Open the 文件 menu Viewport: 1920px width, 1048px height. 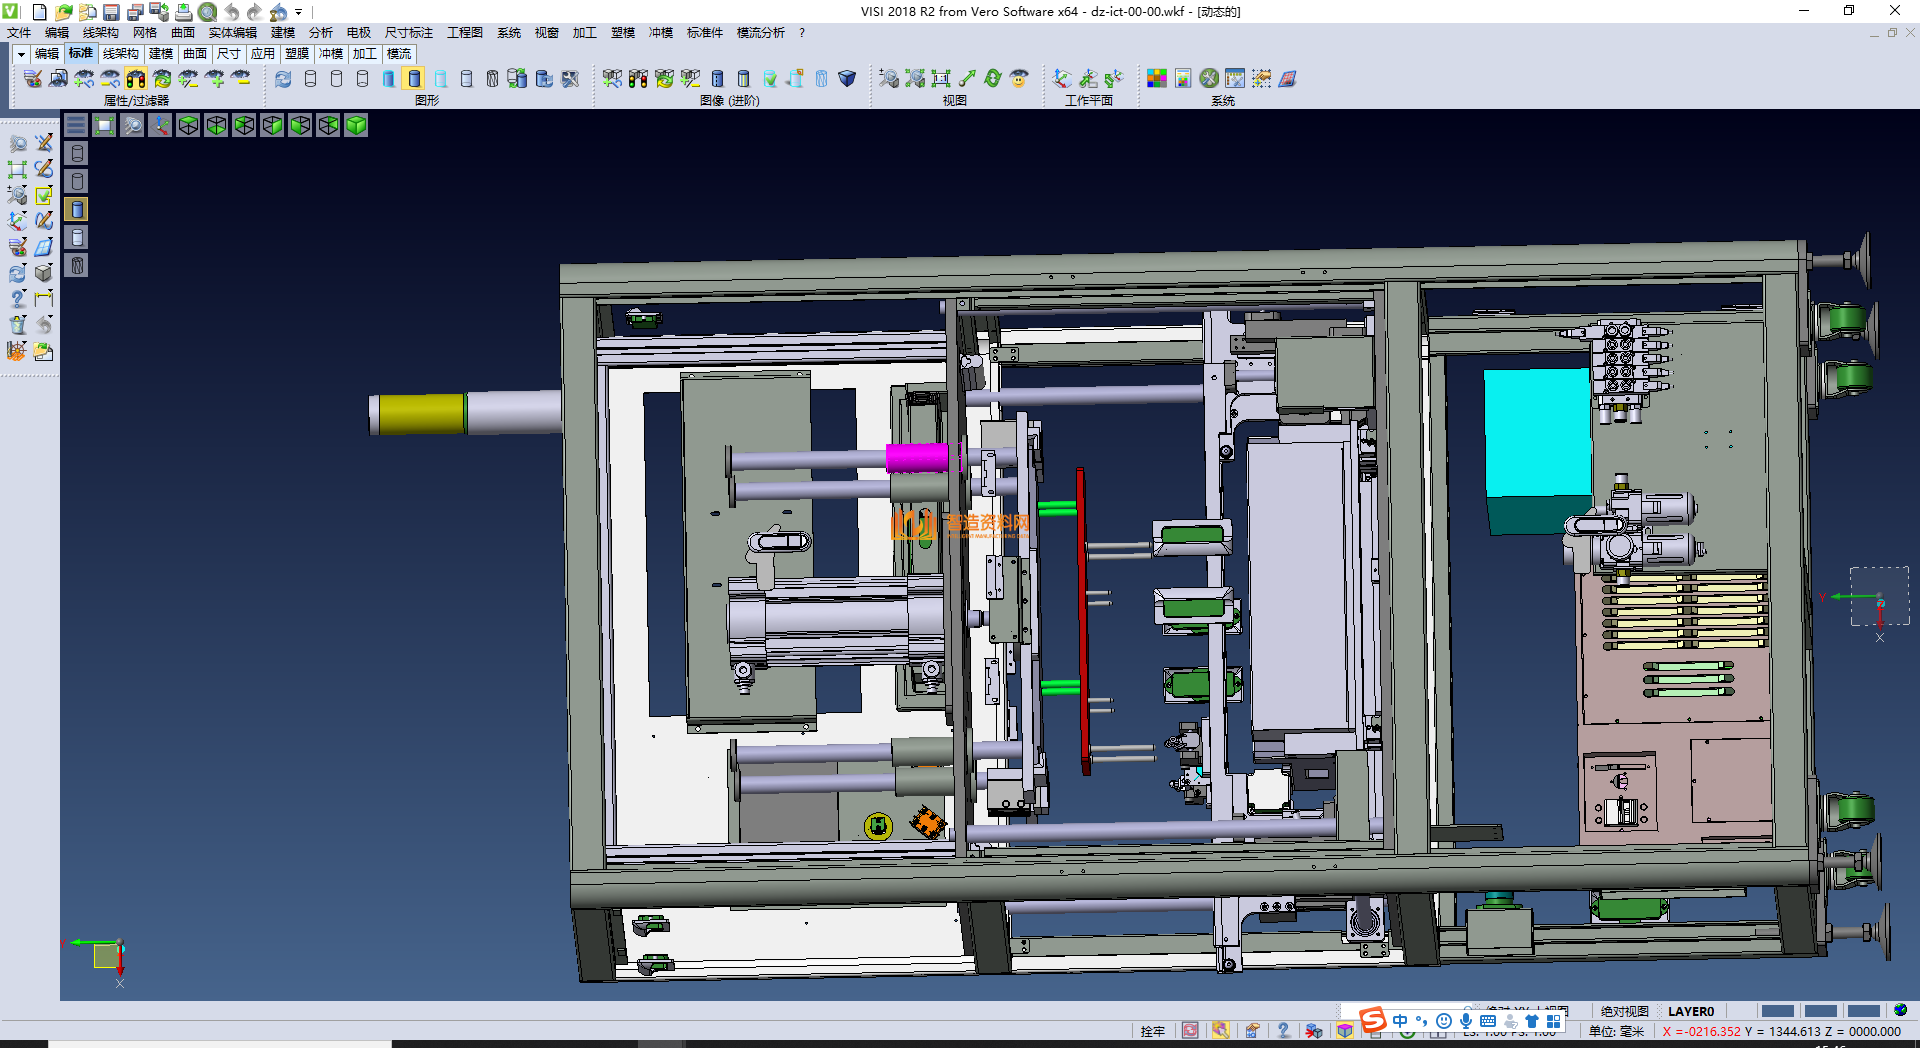click(19, 33)
